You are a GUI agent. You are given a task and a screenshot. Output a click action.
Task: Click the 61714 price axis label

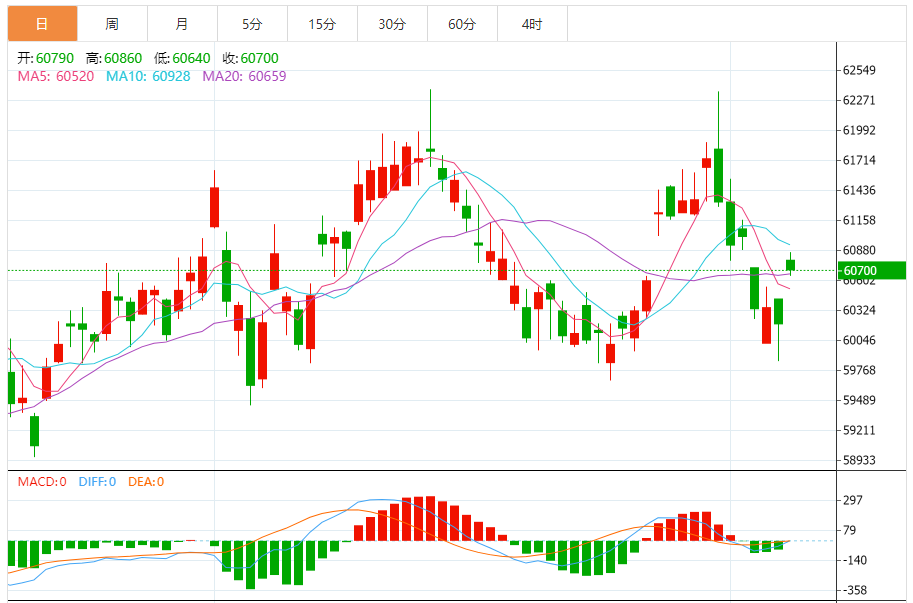point(859,160)
